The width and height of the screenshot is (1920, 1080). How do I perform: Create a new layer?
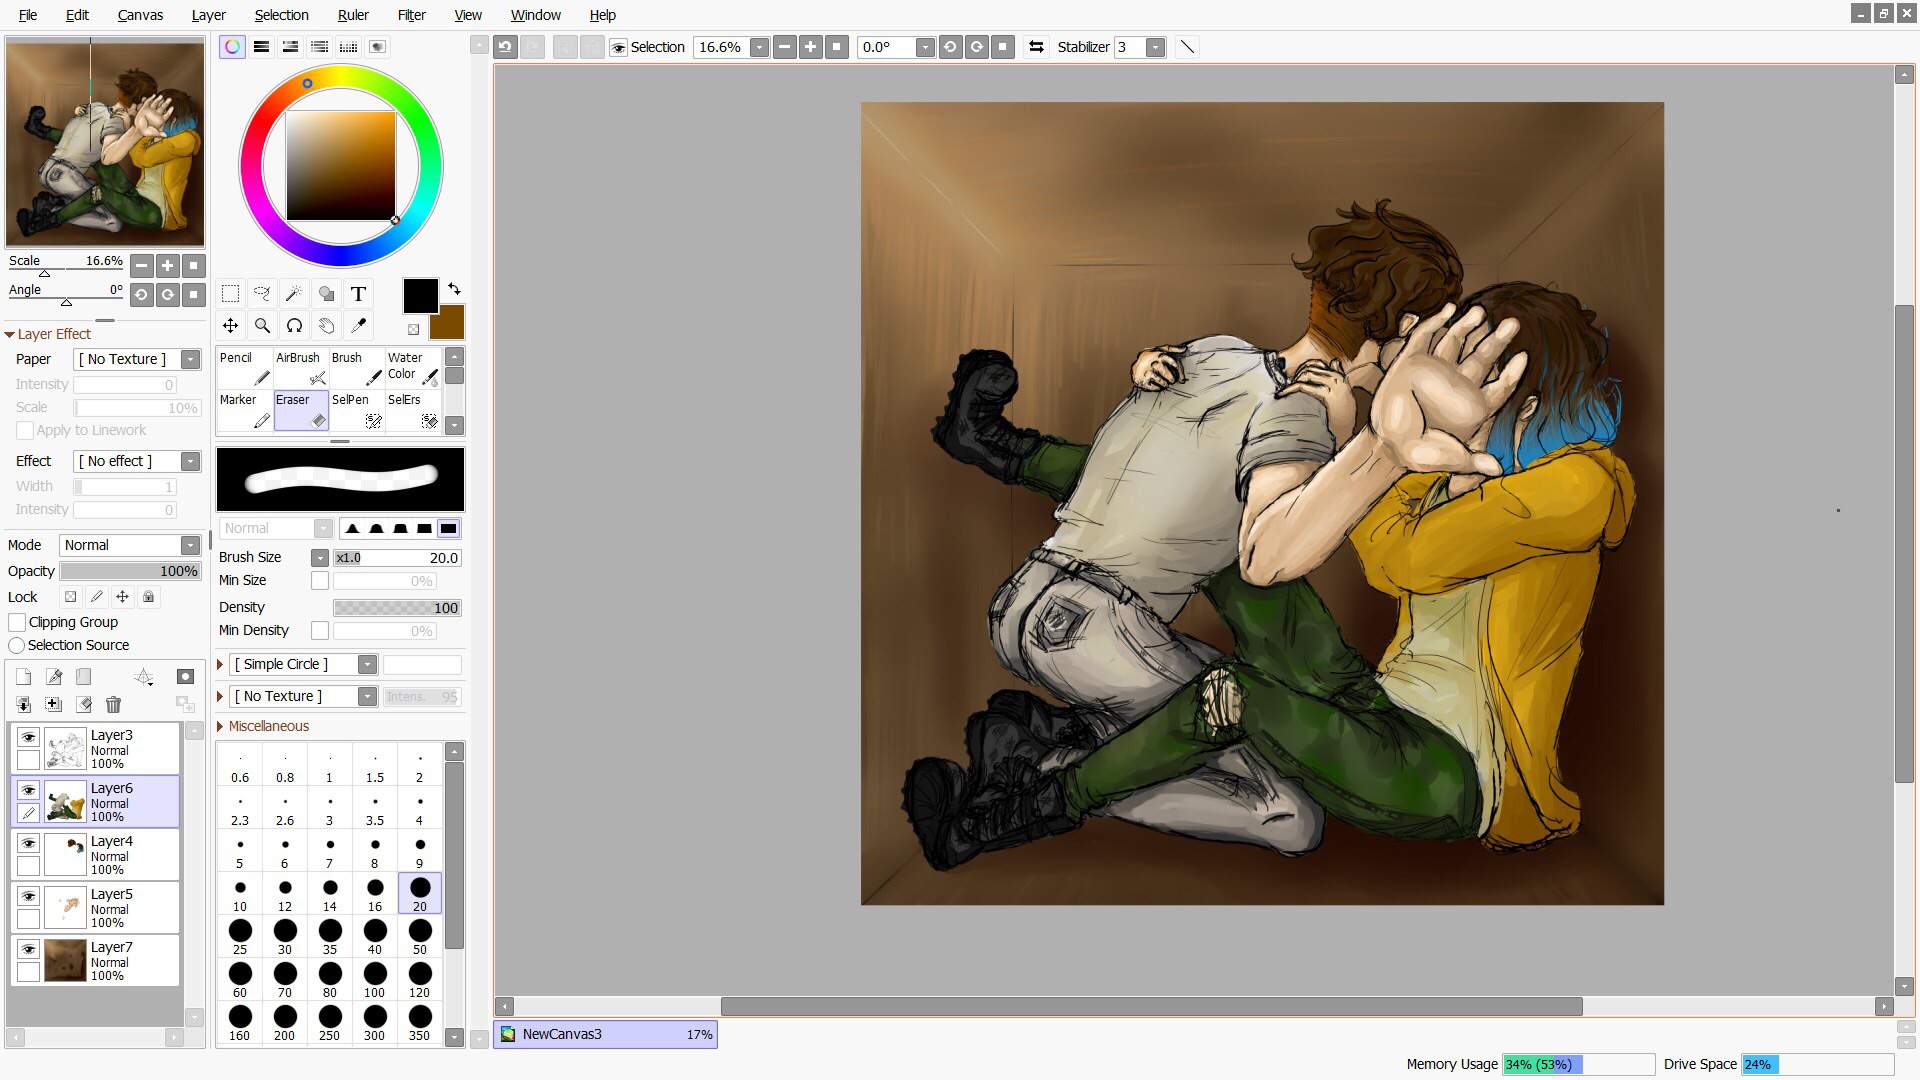coord(24,677)
